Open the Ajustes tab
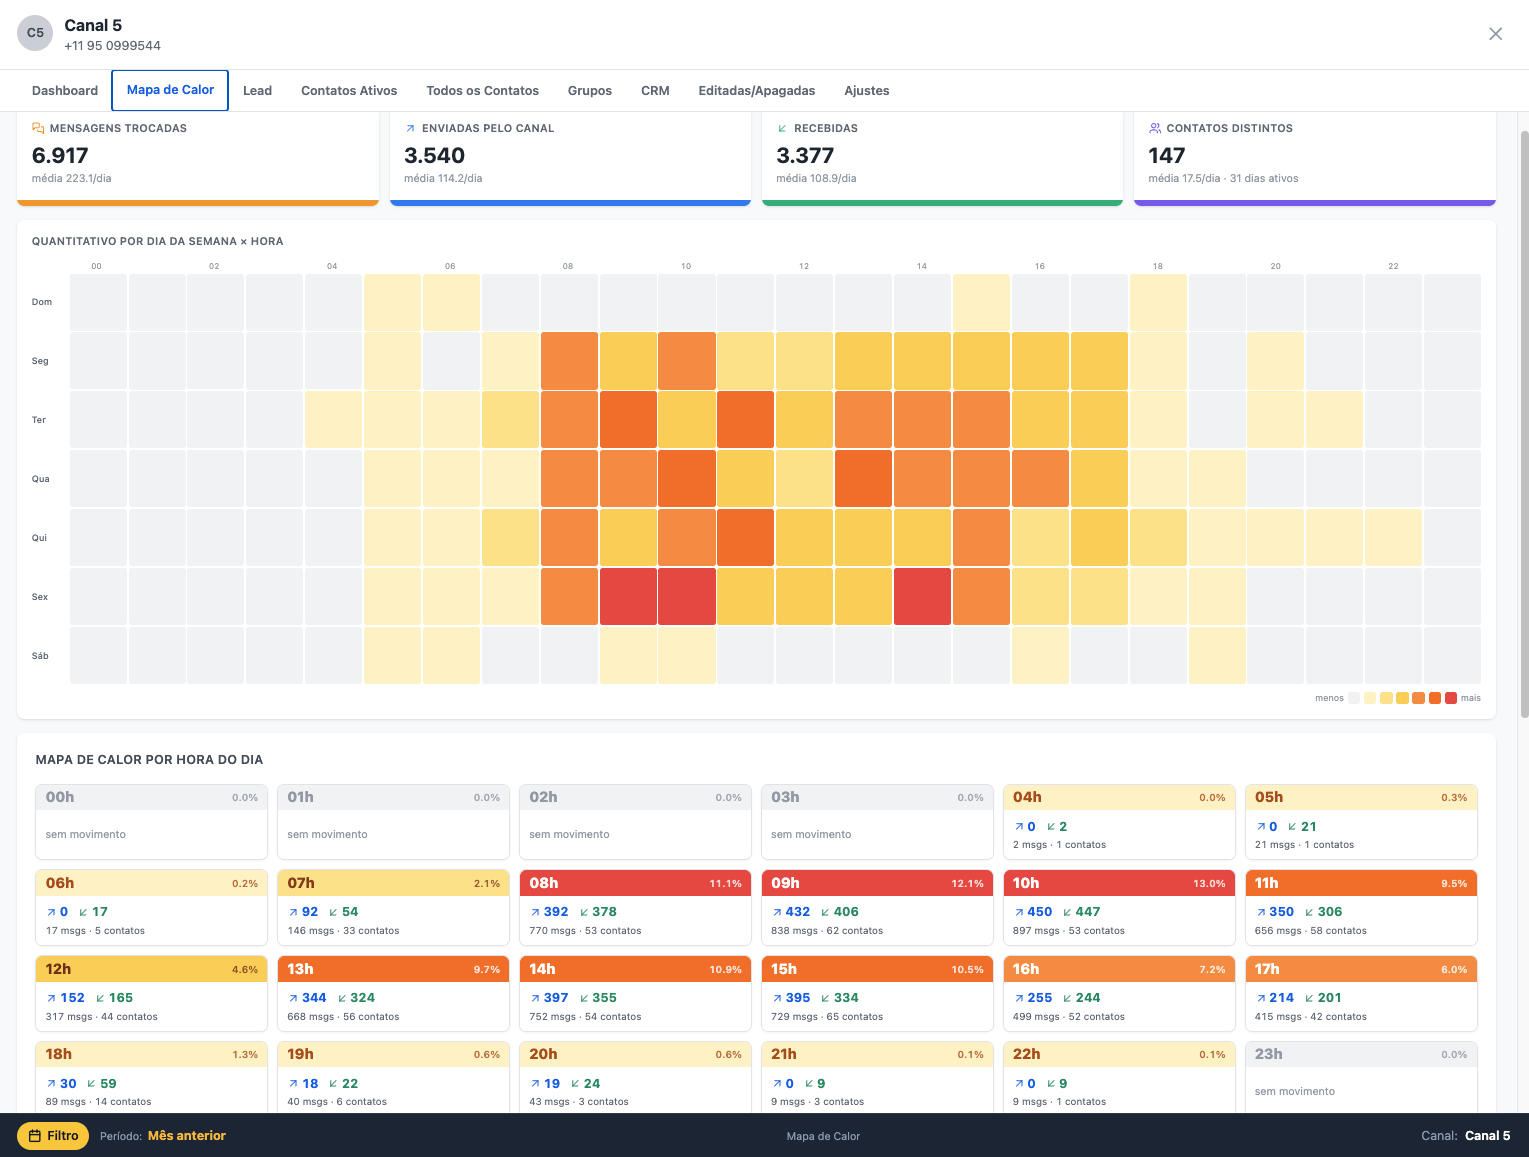 [867, 91]
